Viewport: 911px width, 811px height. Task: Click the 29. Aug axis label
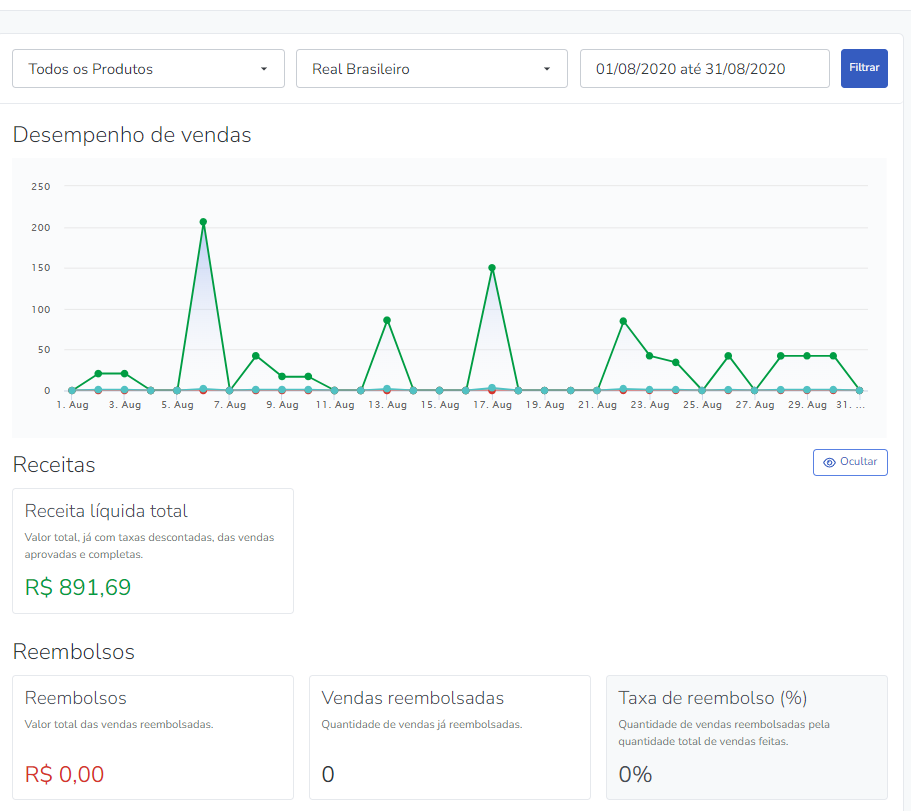(807, 405)
